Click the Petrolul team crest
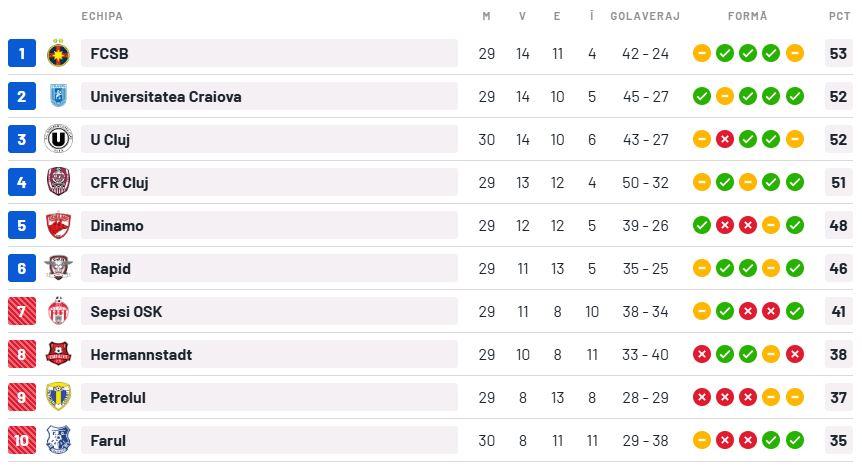 point(59,398)
